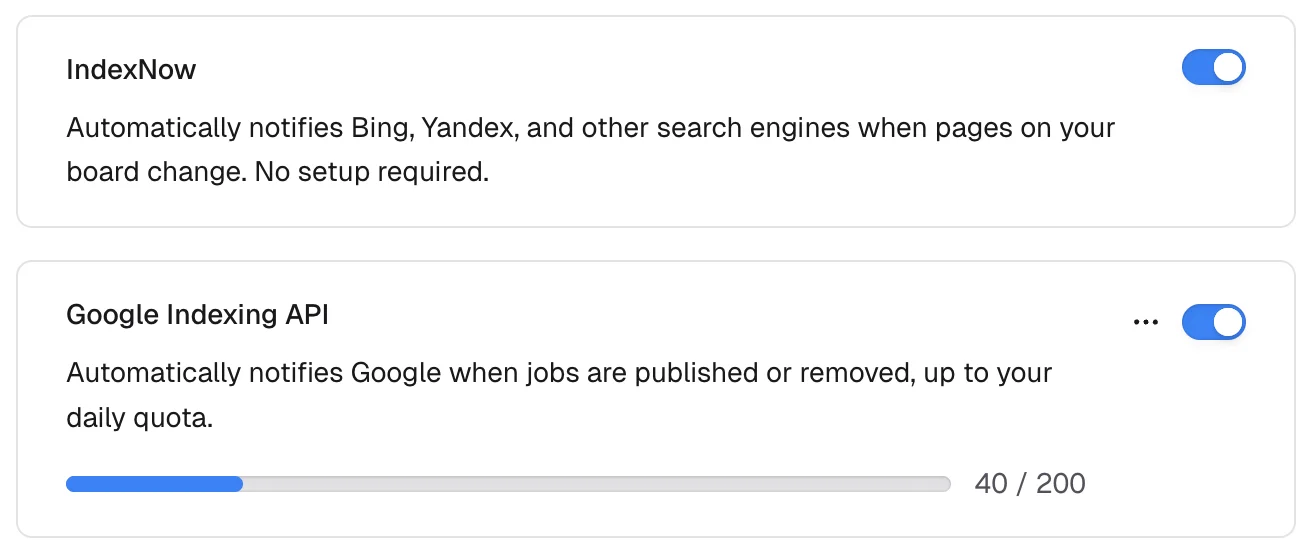
Task: Turn off the Google Indexing API switch
Action: [1213, 322]
